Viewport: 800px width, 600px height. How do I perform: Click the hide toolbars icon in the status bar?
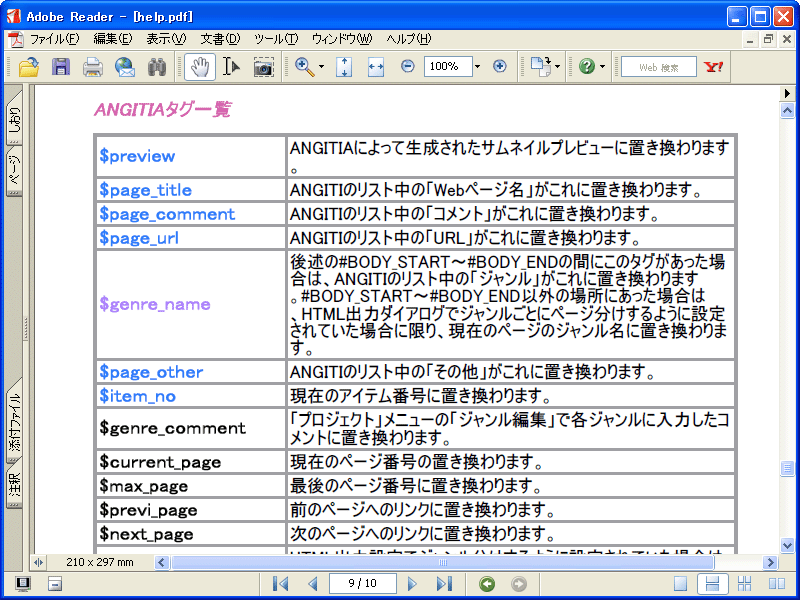[x=55, y=583]
